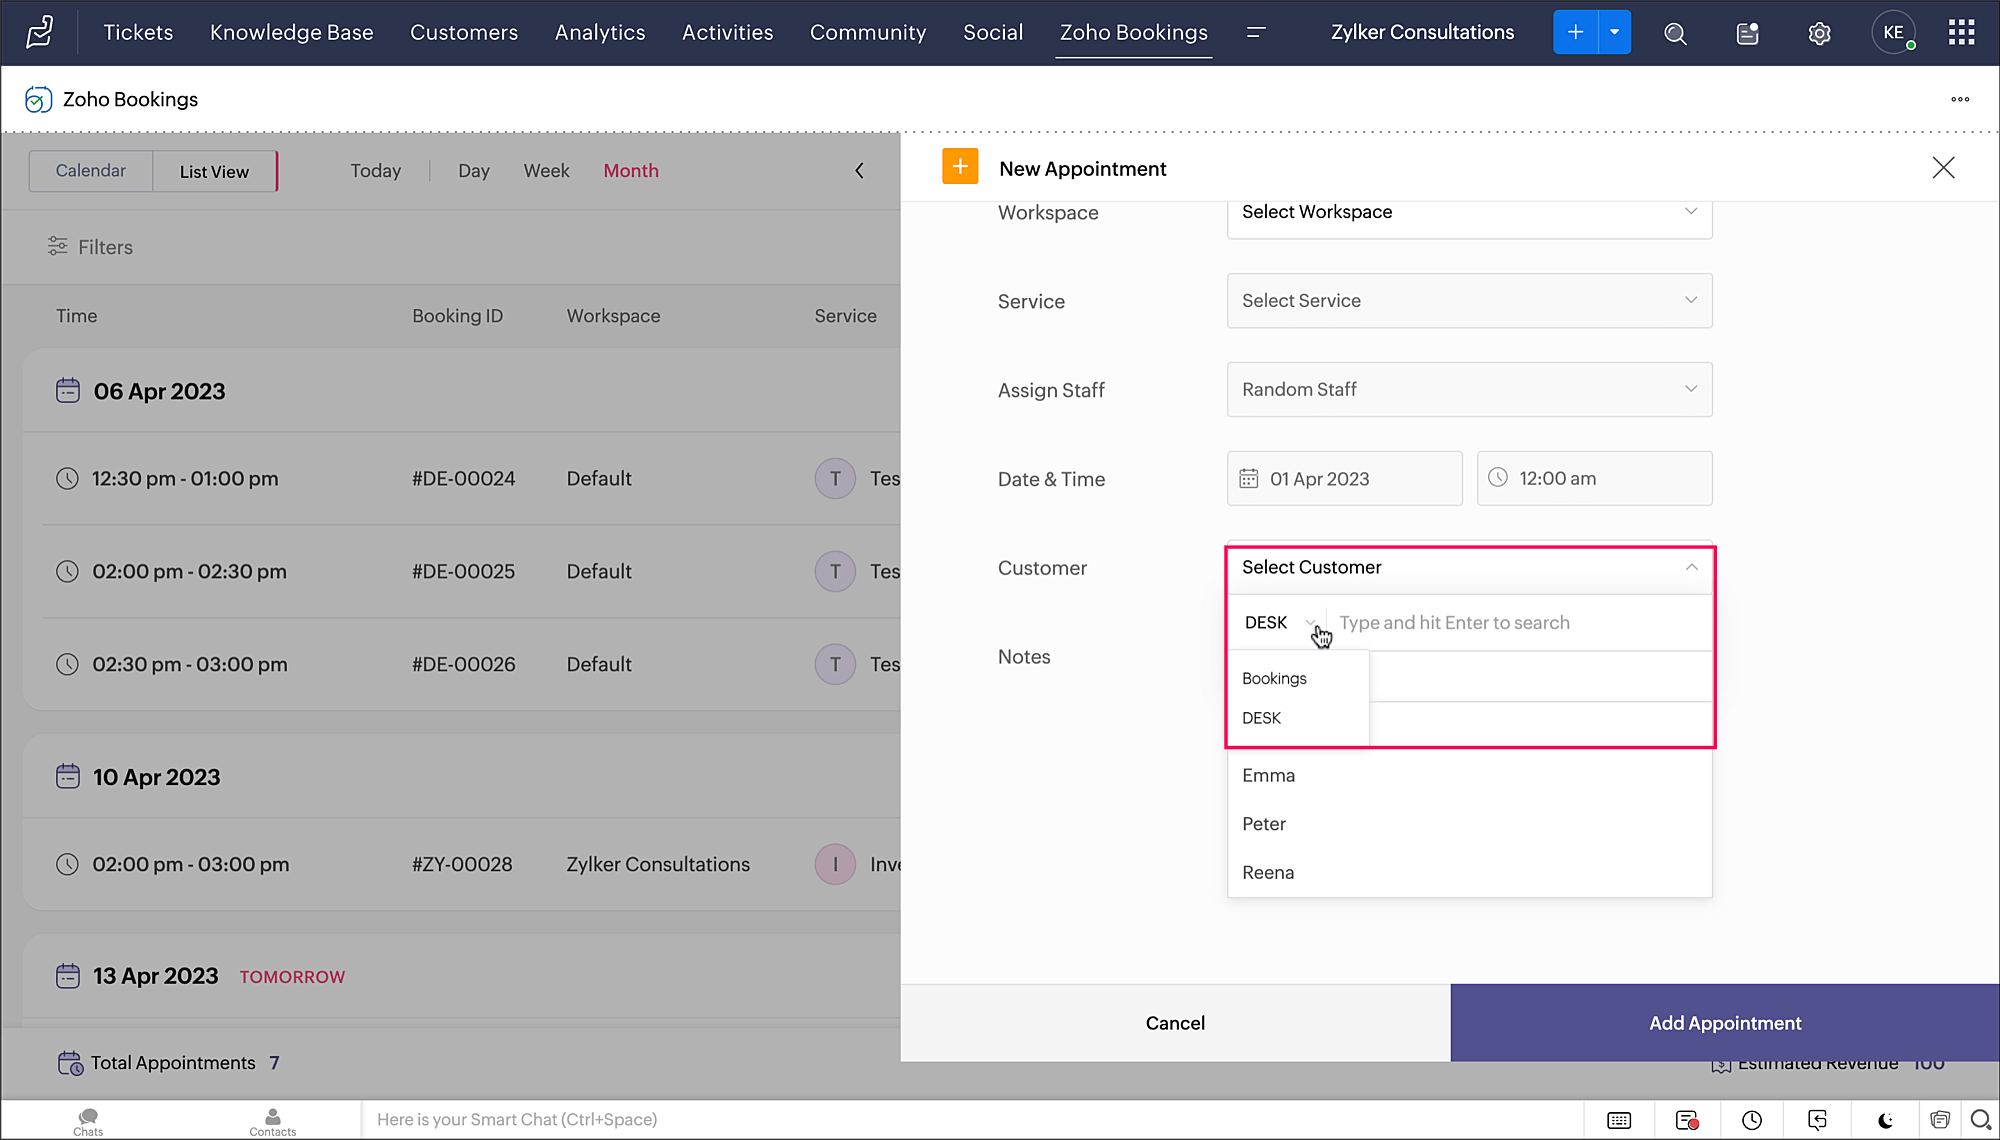Open the apps grid launcher icon
Image resolution: width=2000 pixels, height=1140 pixels.
click(x=1961, y=33)
